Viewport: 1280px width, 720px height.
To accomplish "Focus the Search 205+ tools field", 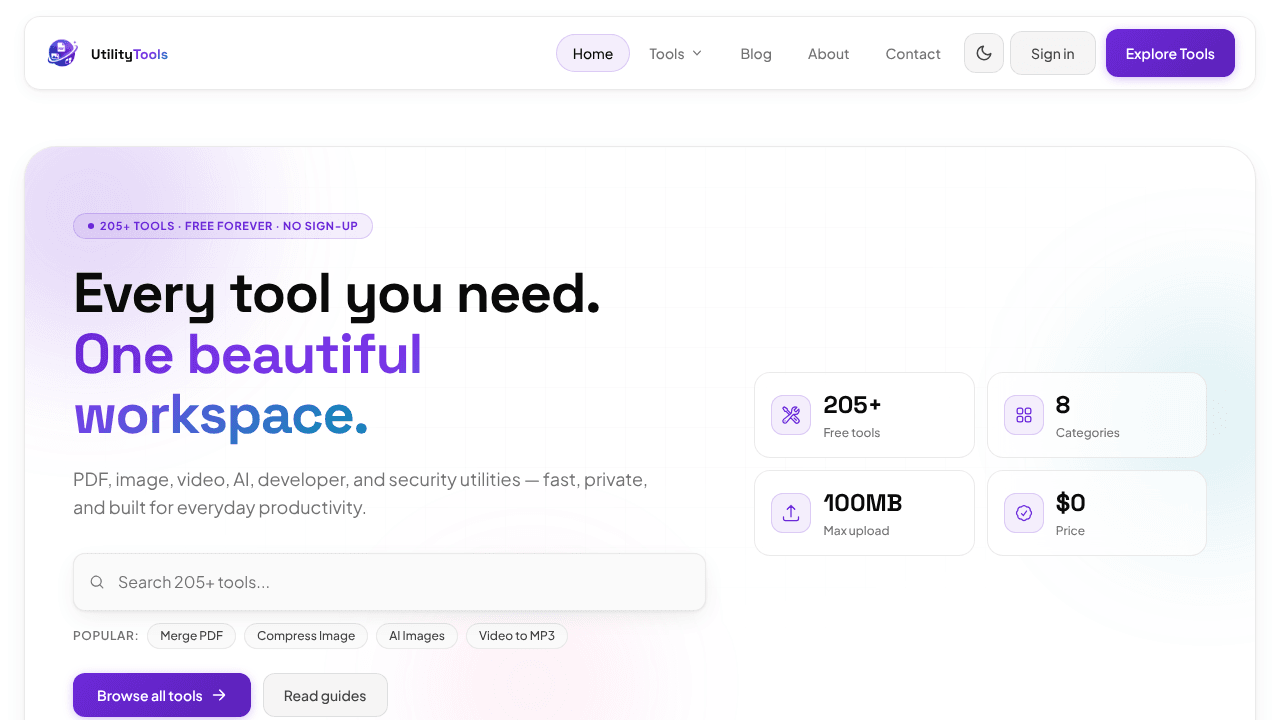I will point(389,582).
